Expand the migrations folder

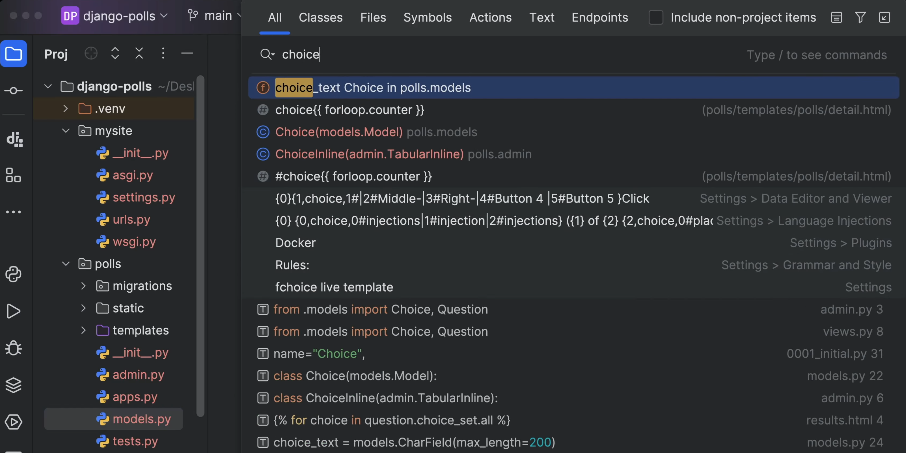point(83,286)
